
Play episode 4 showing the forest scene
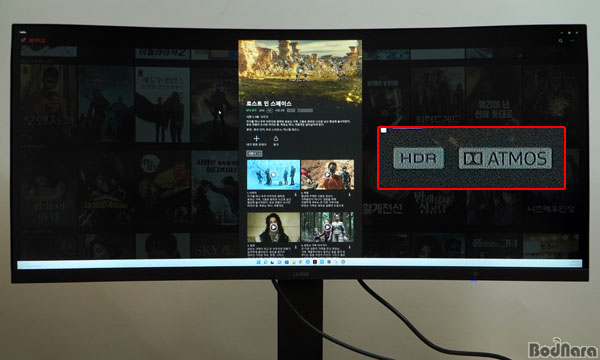tap(328, 227)
